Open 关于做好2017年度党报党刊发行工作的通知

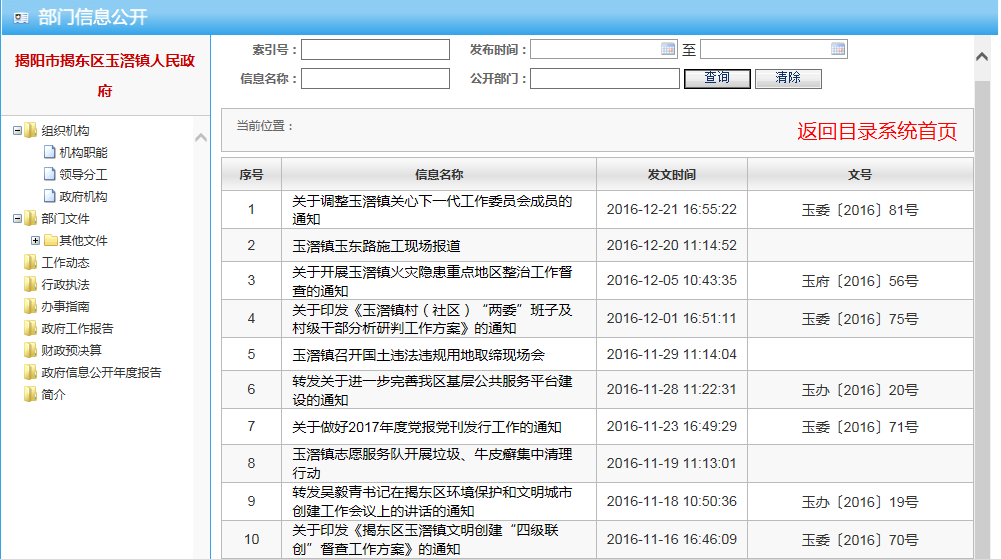(426, 427)
